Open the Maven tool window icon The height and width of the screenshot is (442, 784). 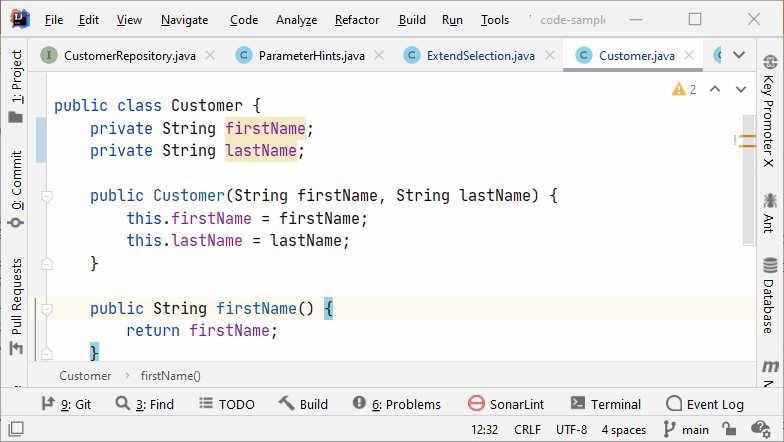pos(770,366)
